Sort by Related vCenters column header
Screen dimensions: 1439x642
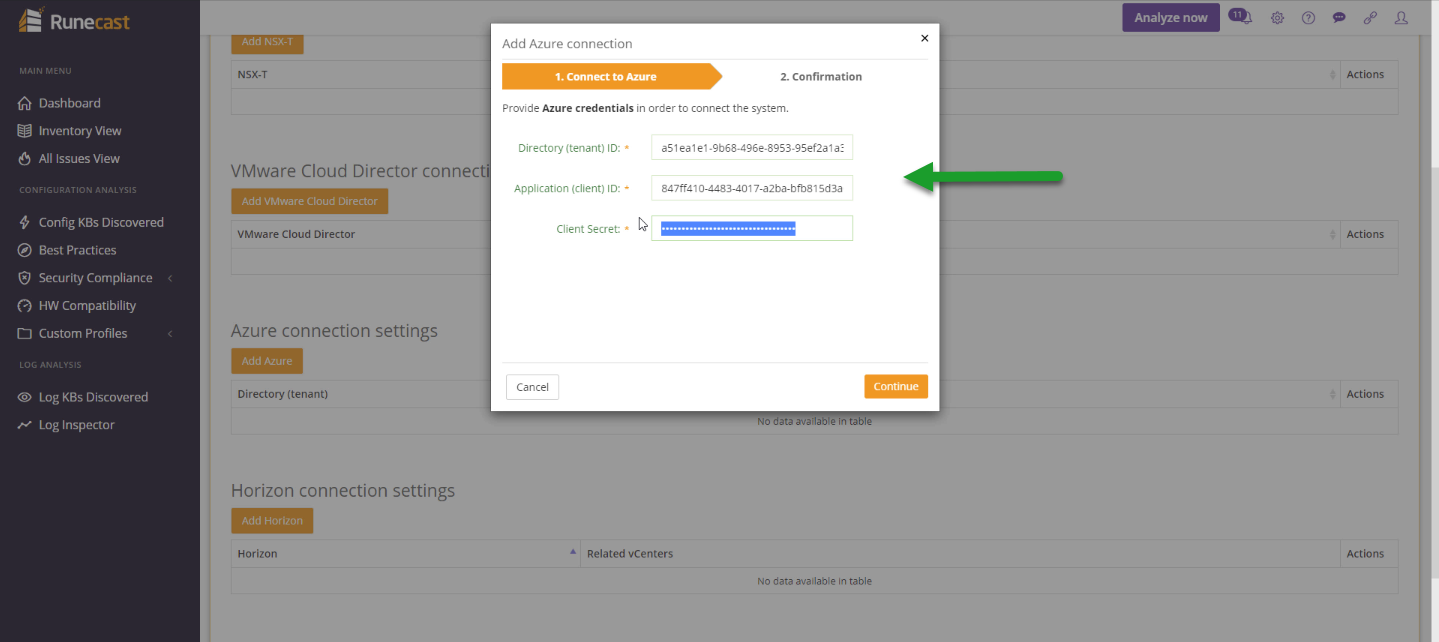click(x=960, y=553)
